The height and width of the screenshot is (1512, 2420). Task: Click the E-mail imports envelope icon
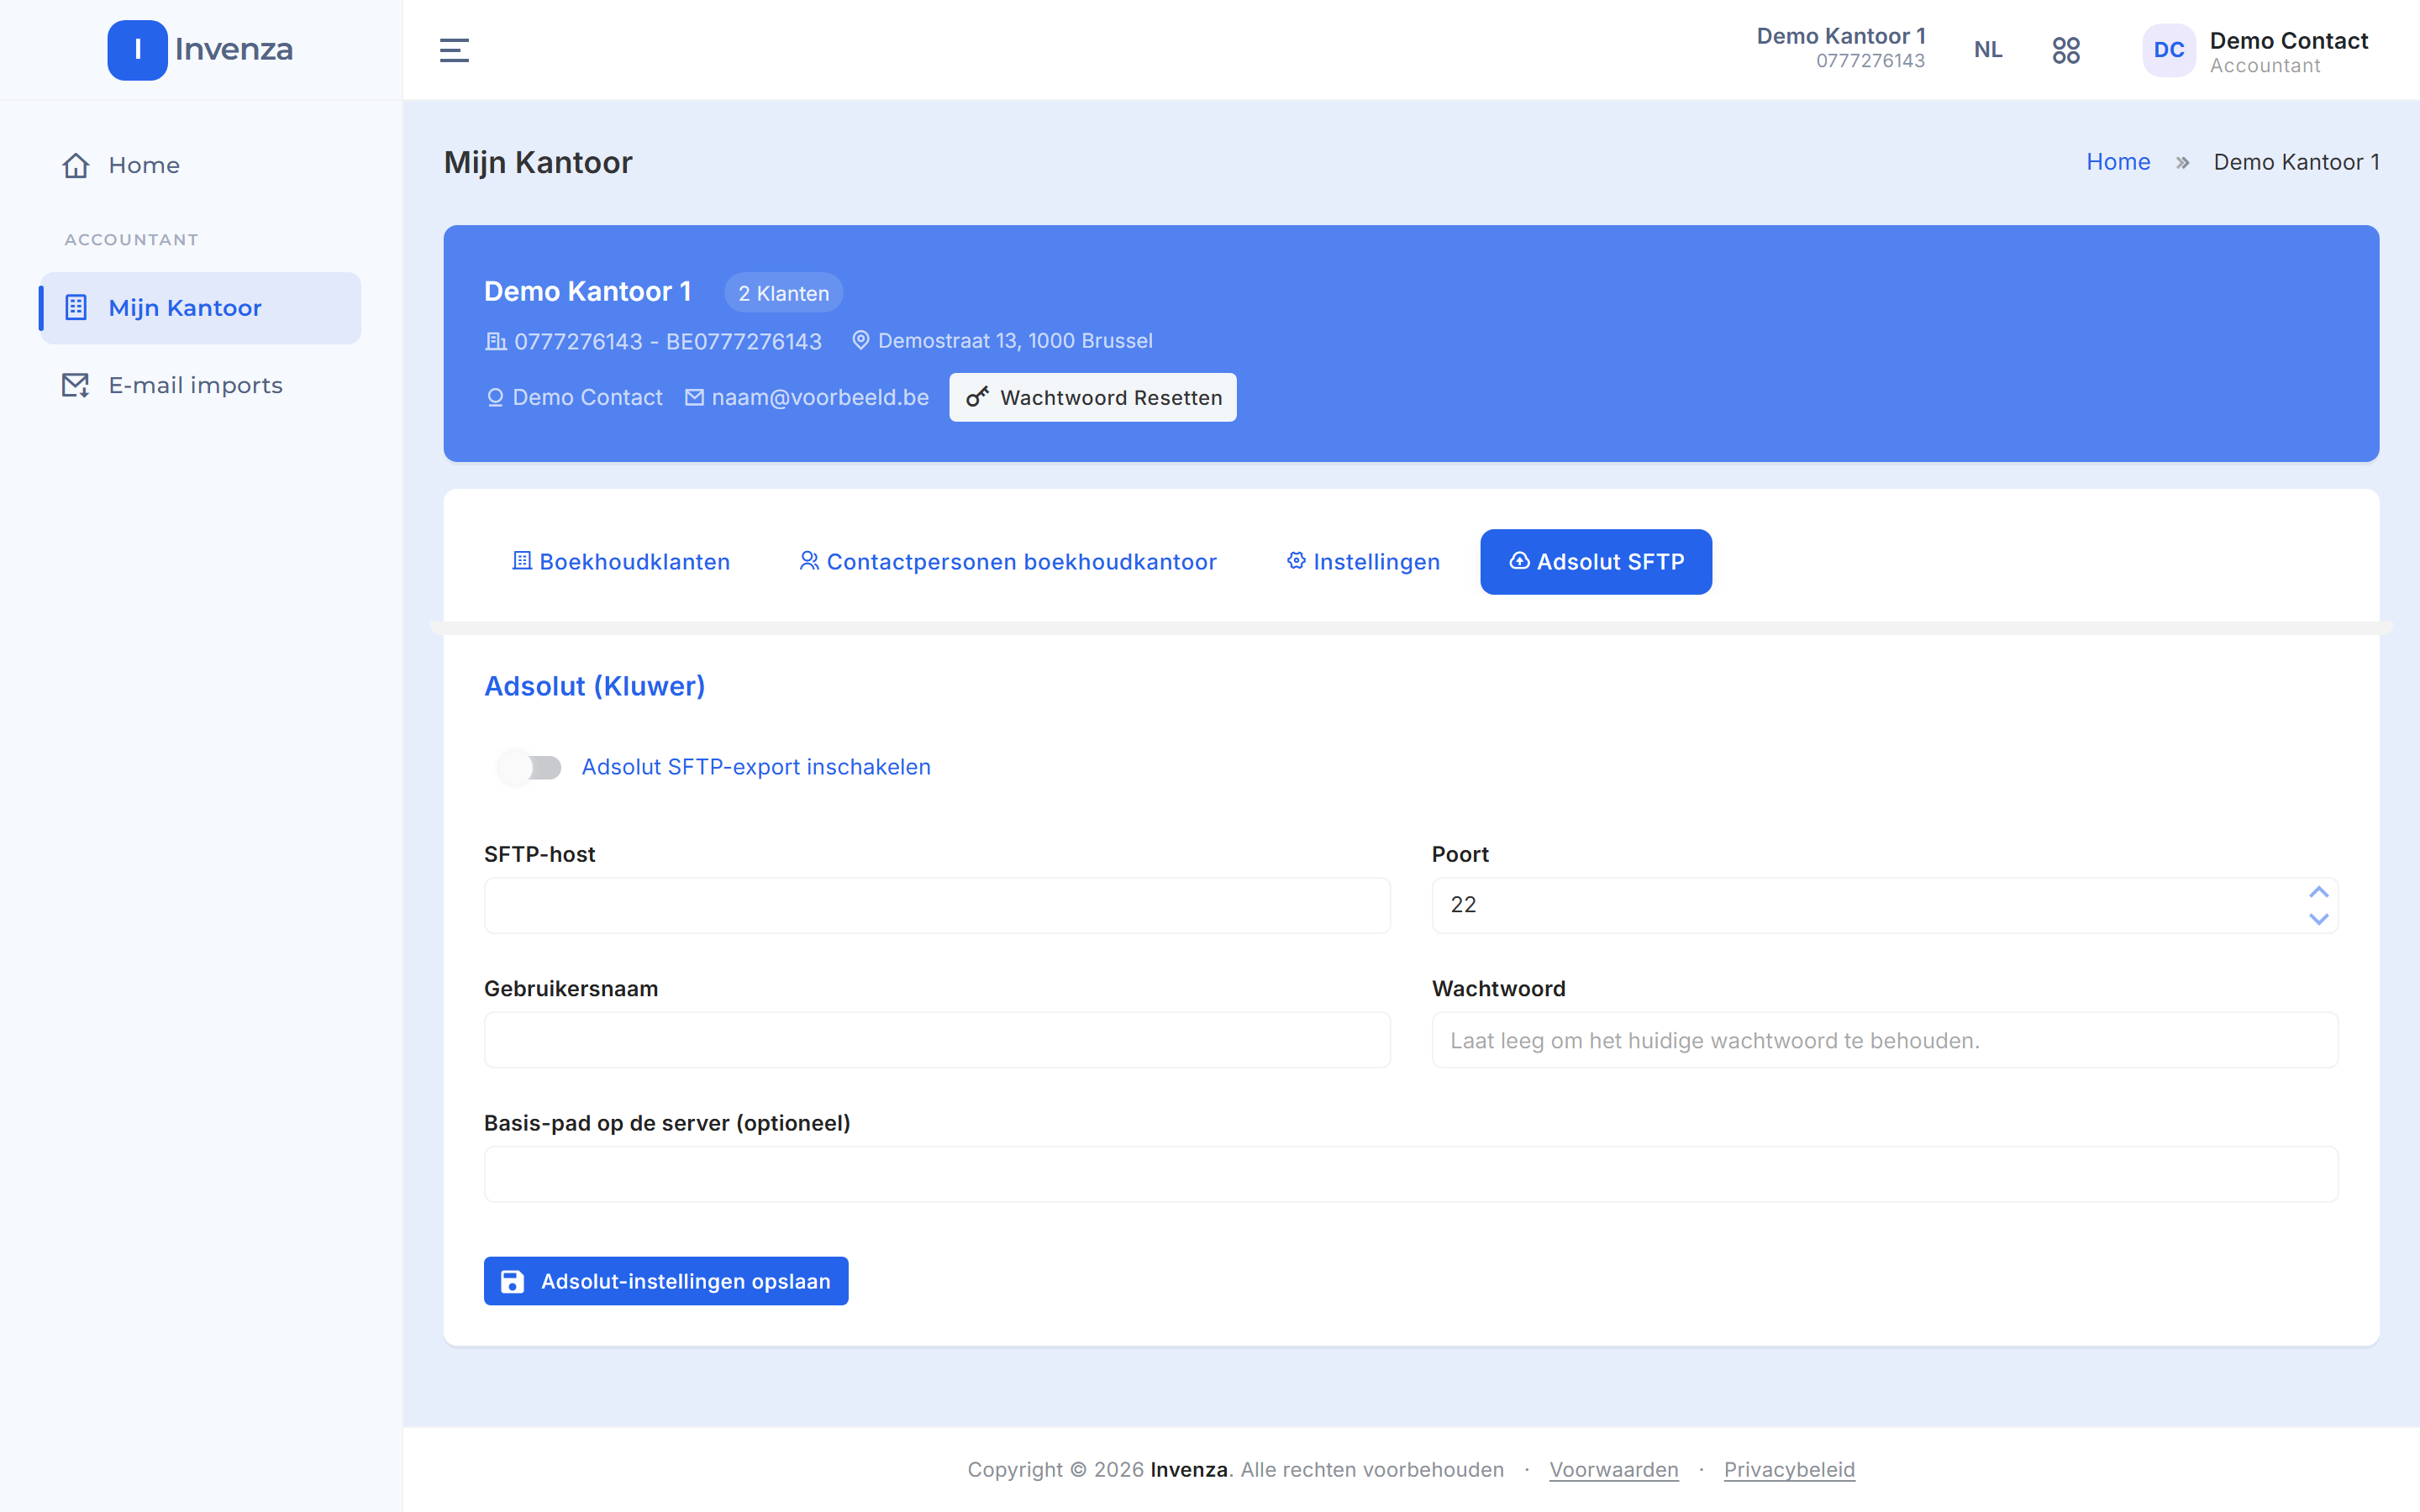[x=76, y=385]
